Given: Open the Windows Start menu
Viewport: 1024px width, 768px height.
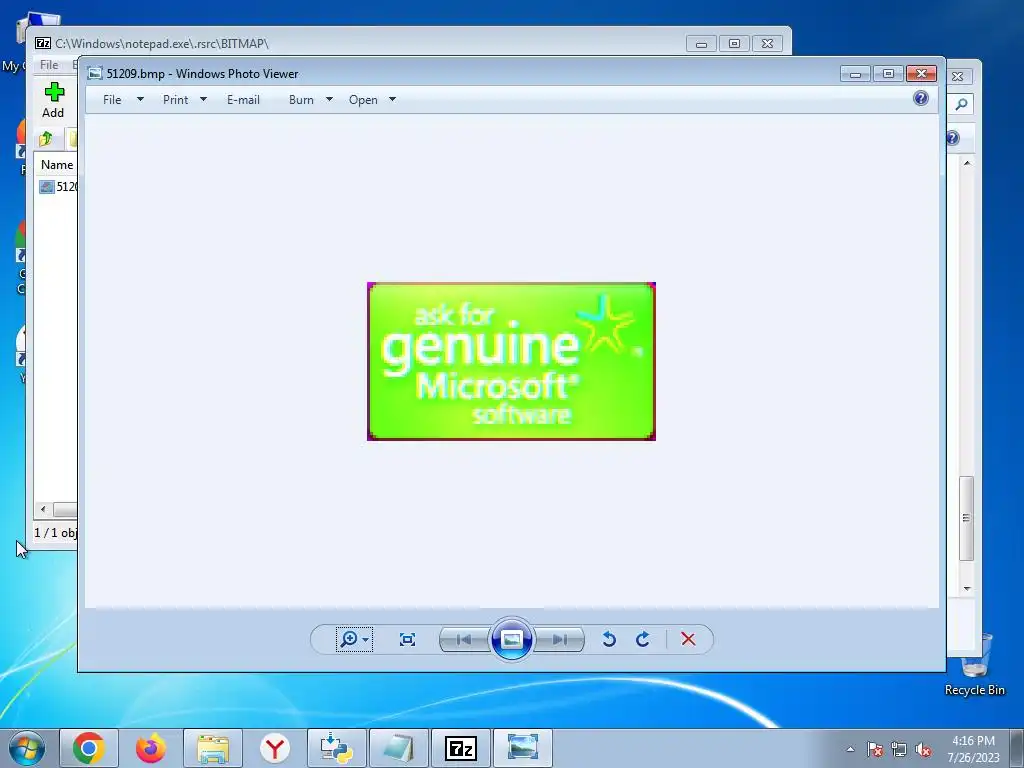Looking at the screenshot, I should (x=27, y=748).
